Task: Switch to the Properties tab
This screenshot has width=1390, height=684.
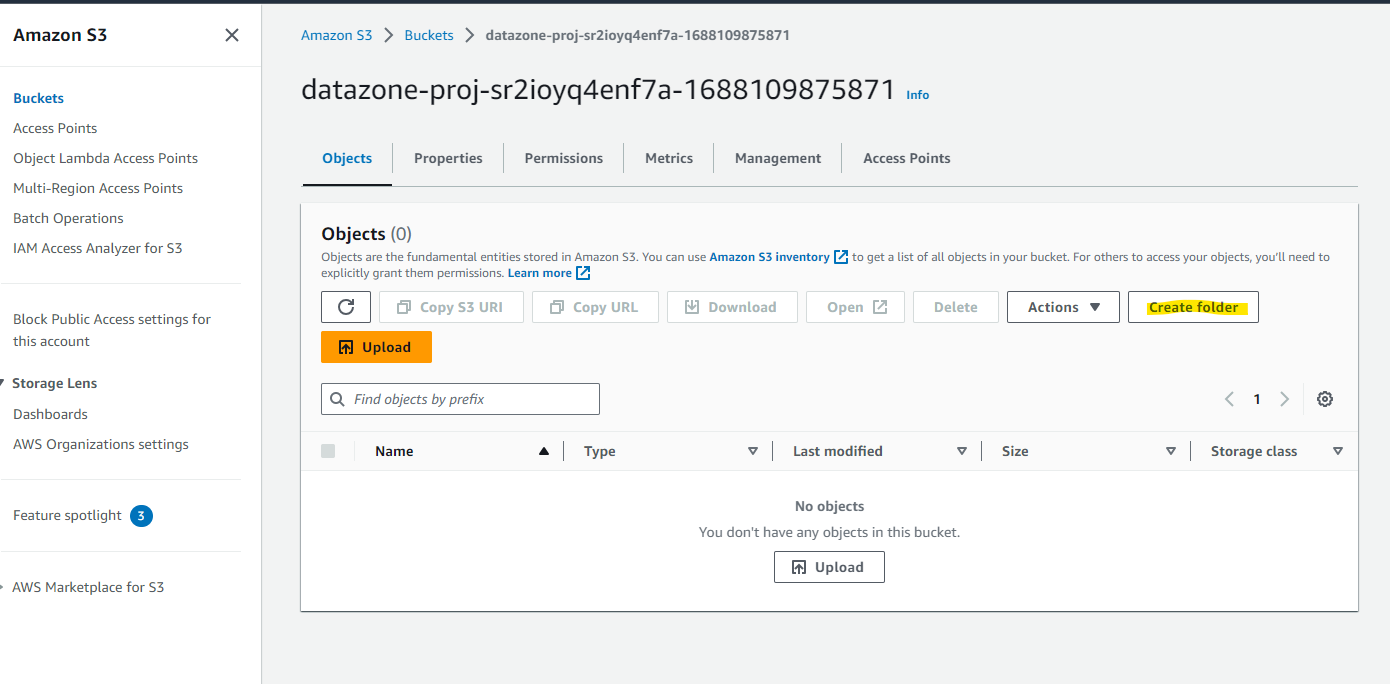Action: (448, 158)
